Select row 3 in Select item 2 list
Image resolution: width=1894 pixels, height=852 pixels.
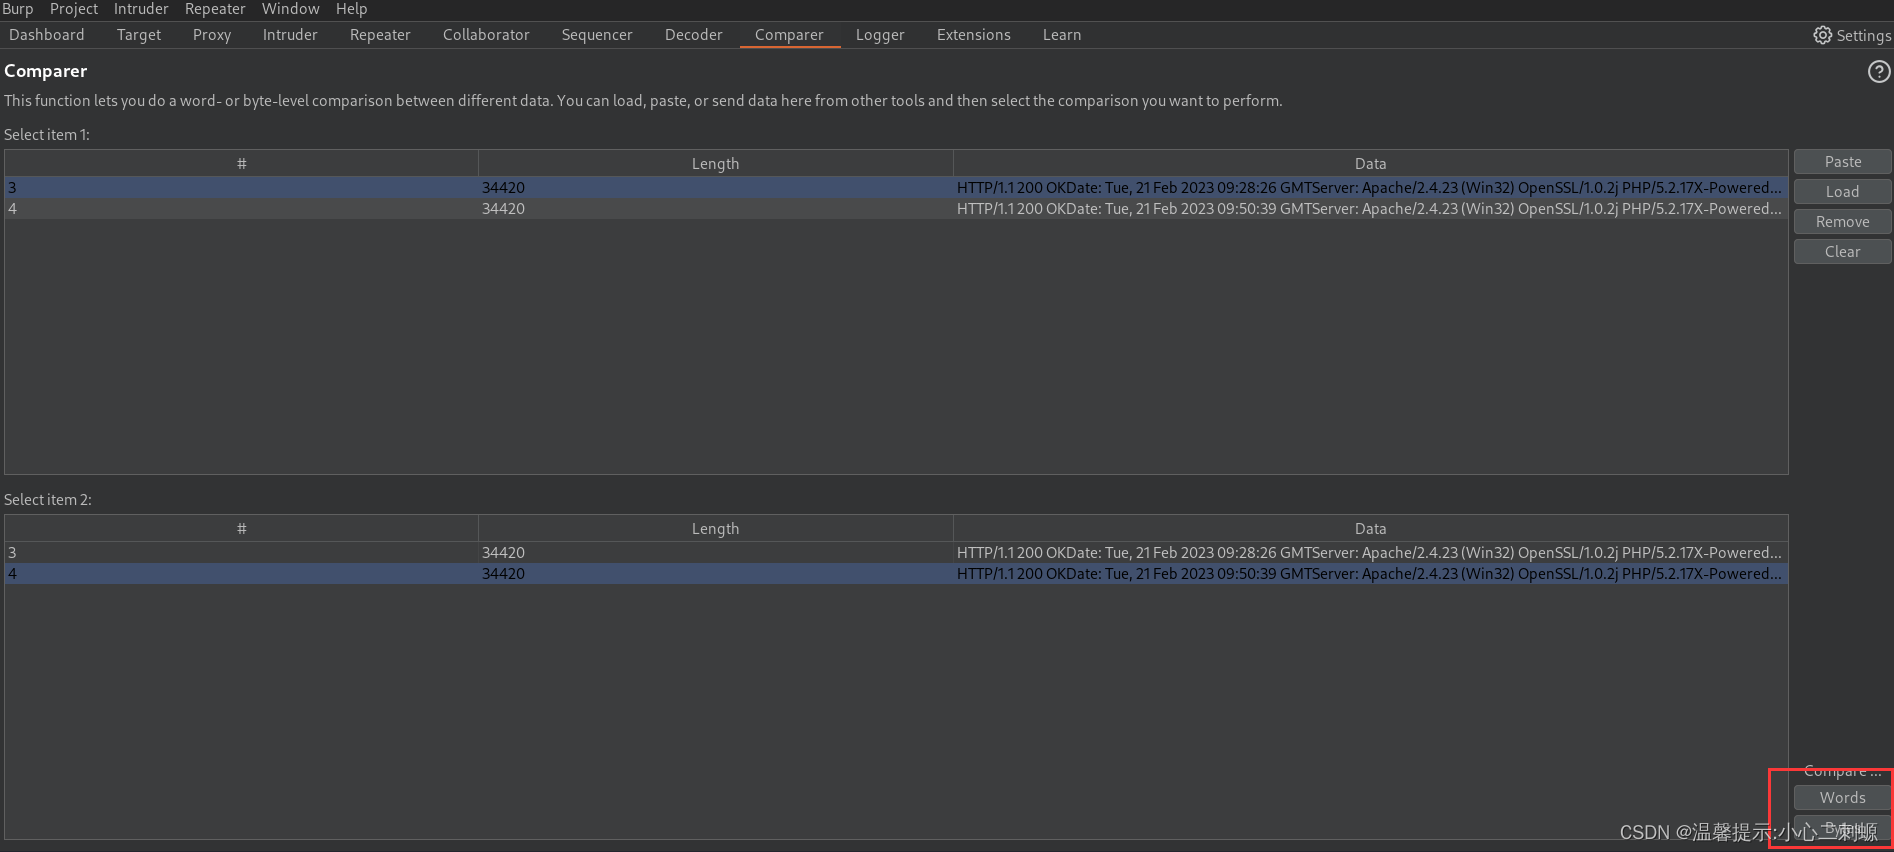(896, 553)
